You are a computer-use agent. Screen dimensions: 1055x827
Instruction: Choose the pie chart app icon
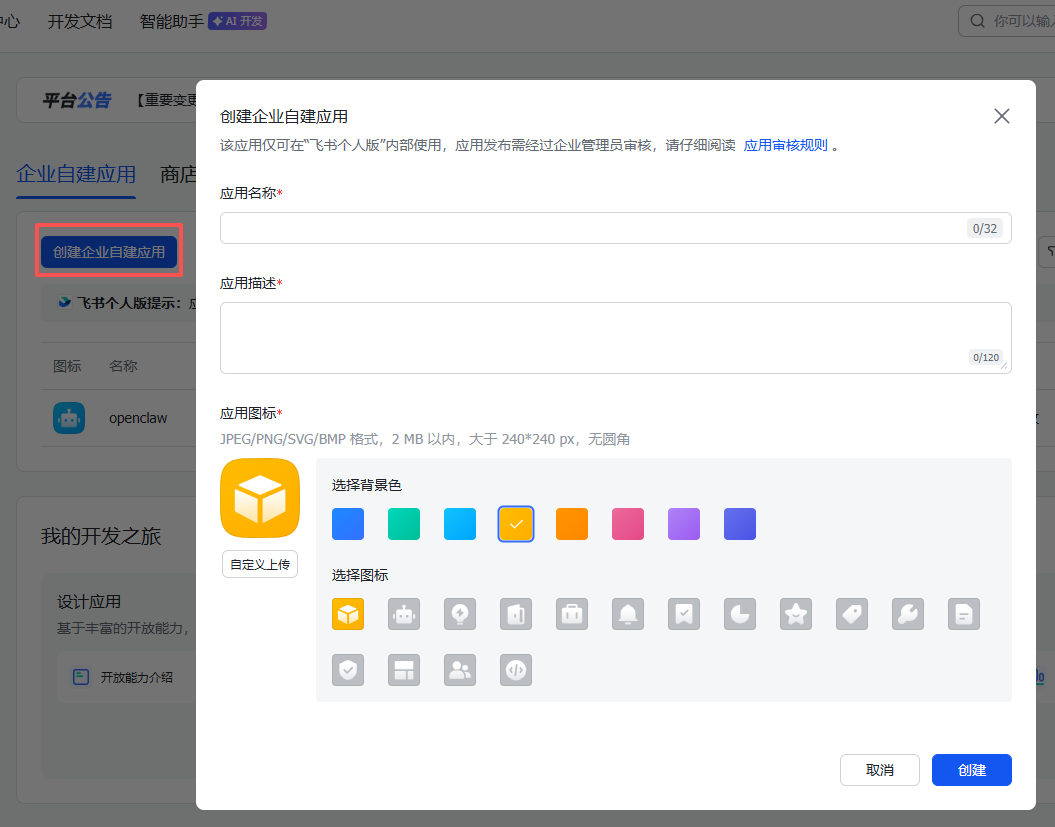click(x=740, y=614)
